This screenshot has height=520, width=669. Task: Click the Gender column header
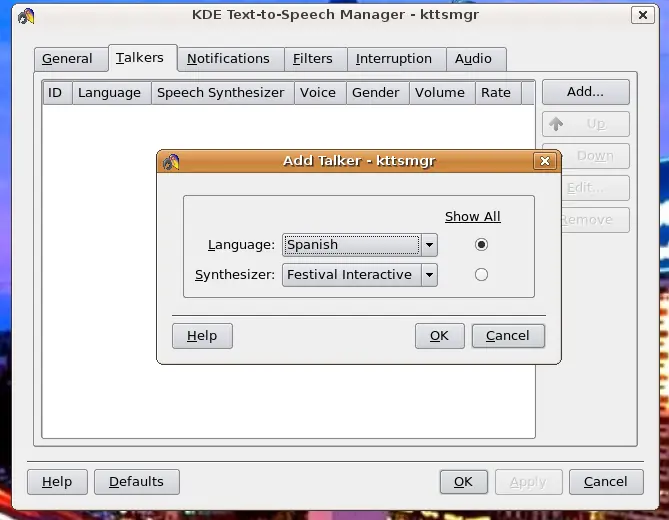378,93
